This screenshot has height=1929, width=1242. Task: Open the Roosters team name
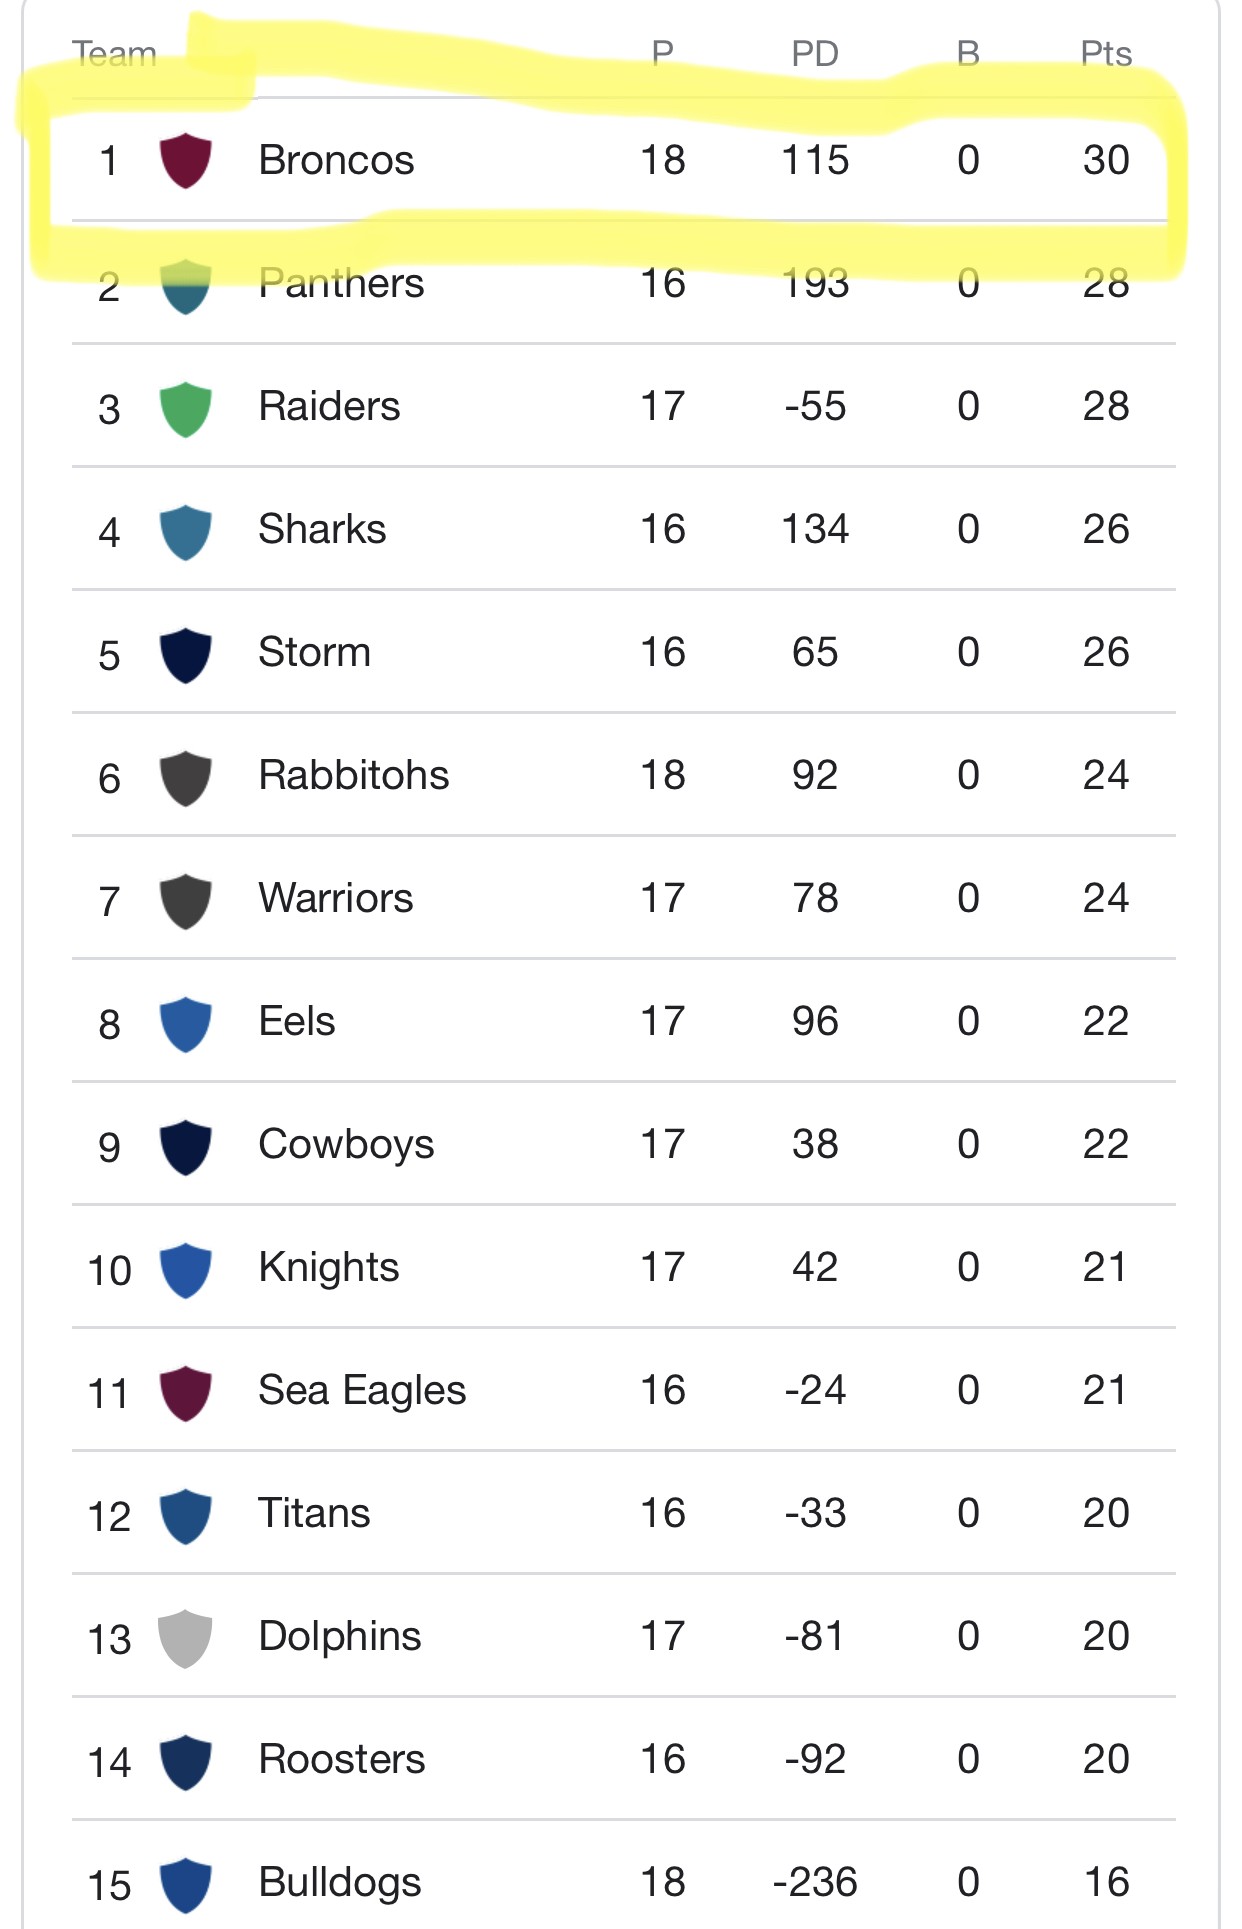point(342,1759)
